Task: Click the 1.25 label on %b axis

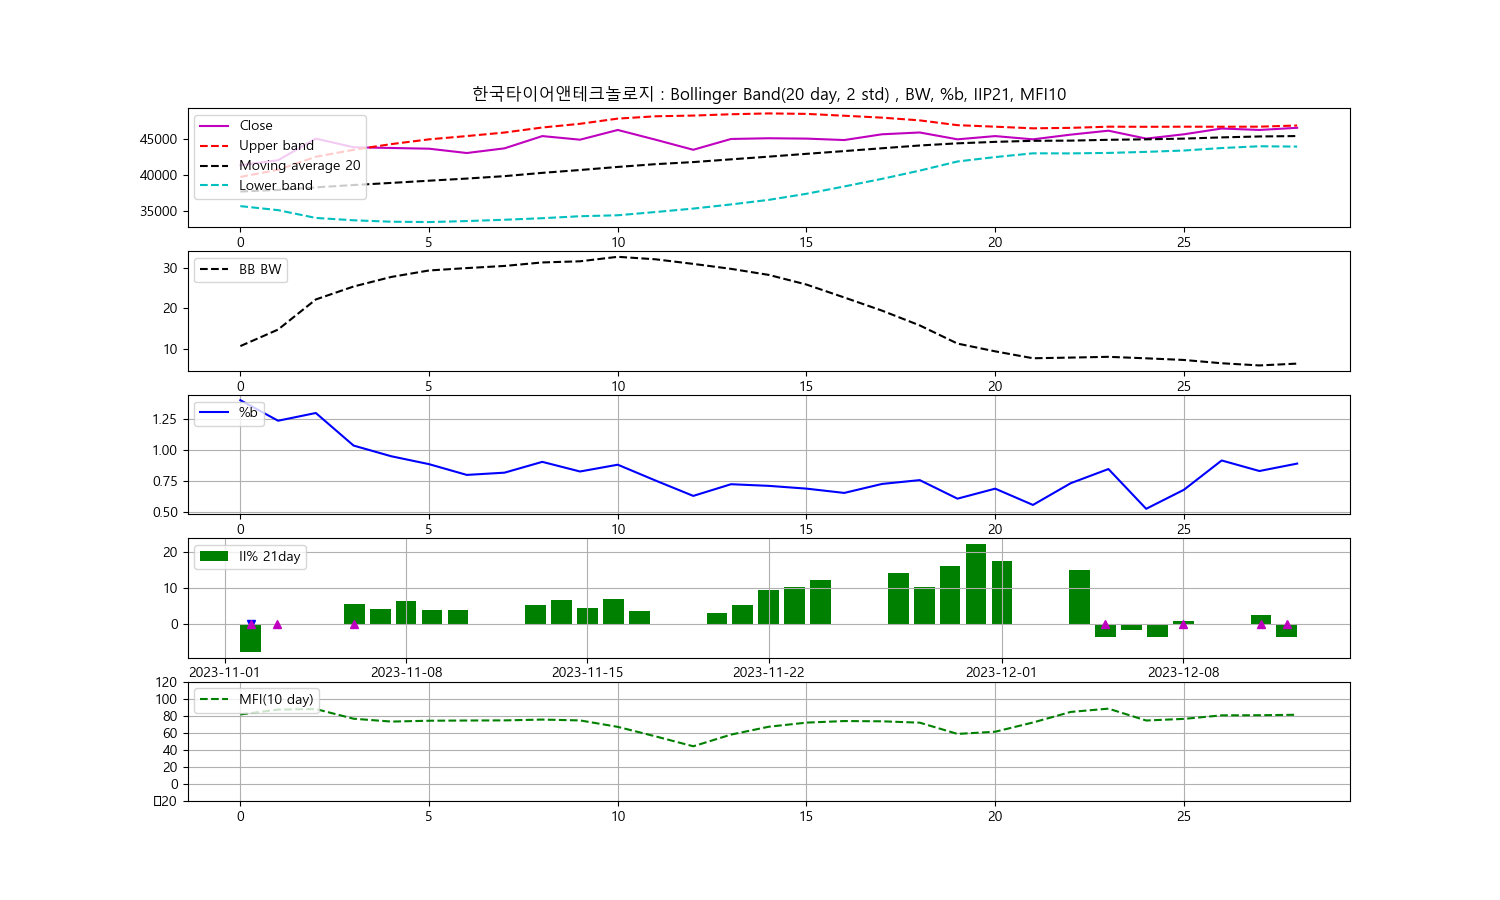Action: coord(164,419)
